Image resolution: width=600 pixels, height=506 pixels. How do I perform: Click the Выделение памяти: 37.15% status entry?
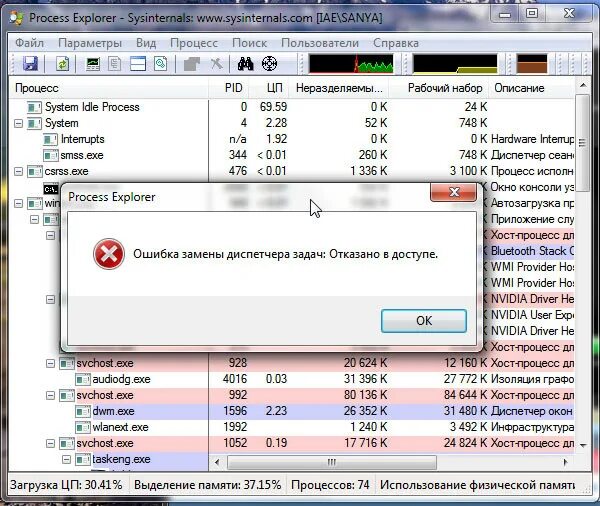pos(207,485)
